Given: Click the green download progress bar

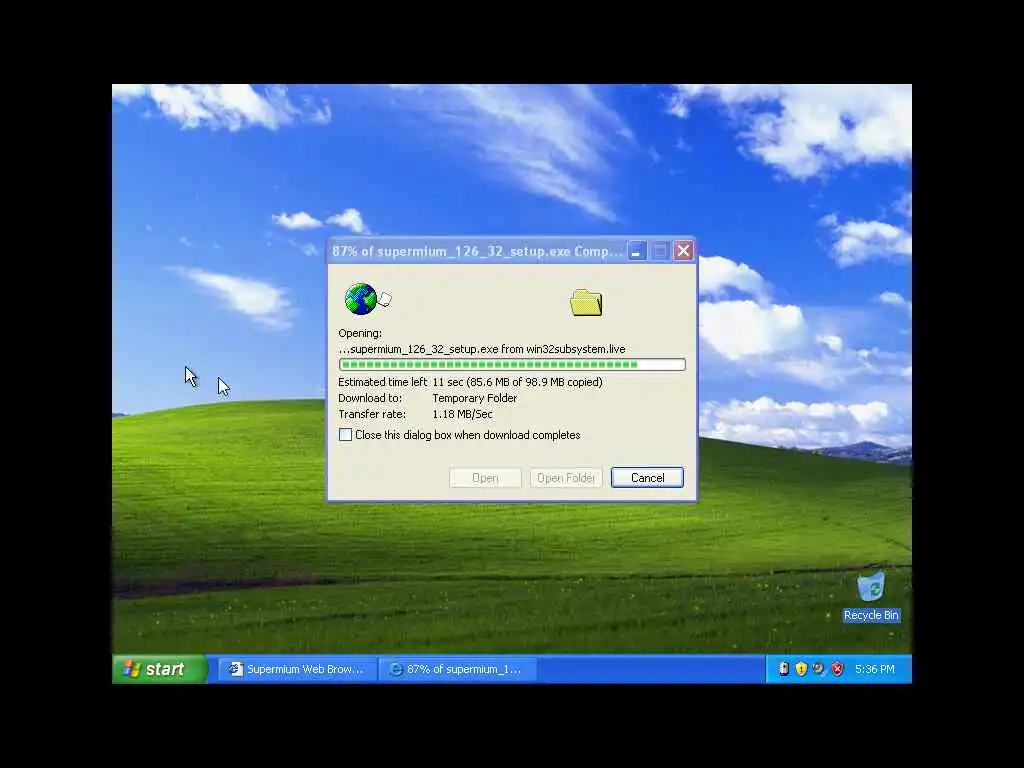Looking at the screenshot, I should point(512,364).
